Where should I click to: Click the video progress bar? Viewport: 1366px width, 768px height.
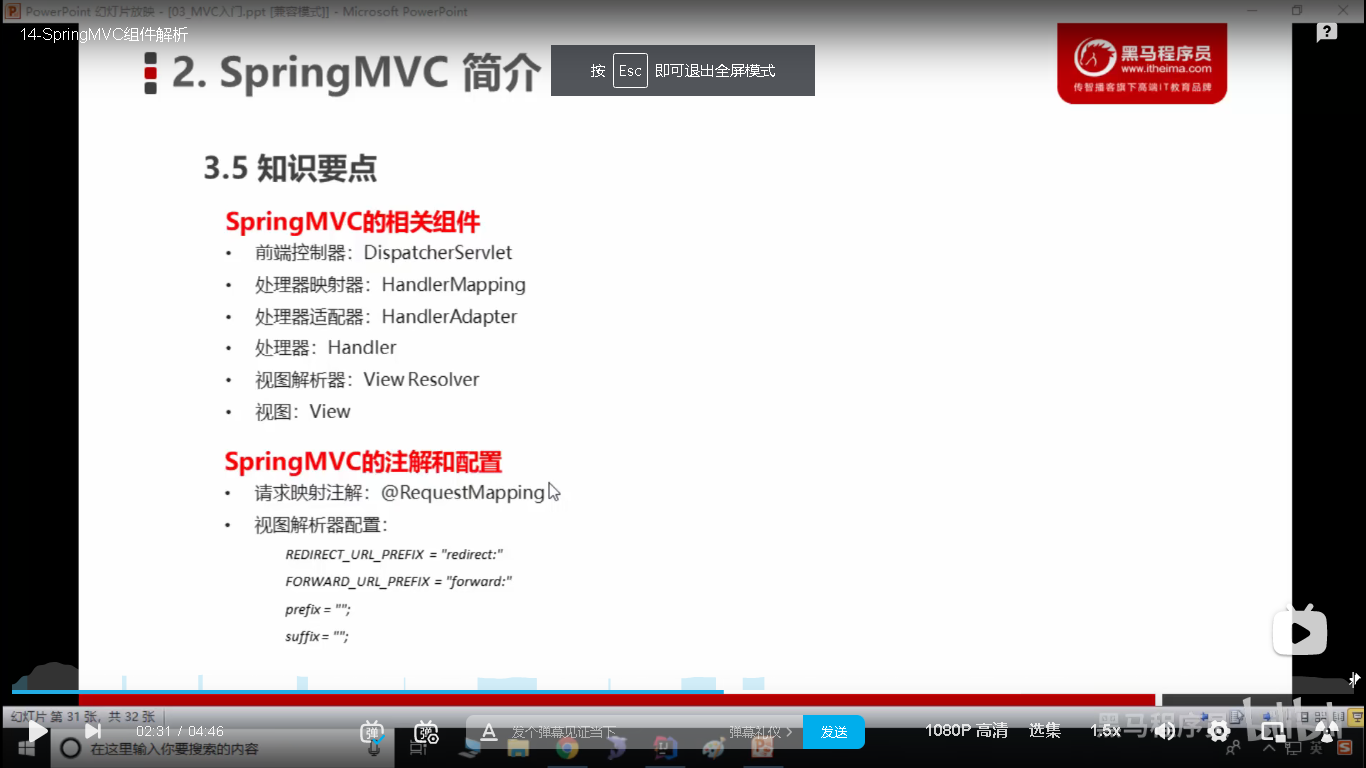[683, 691]
